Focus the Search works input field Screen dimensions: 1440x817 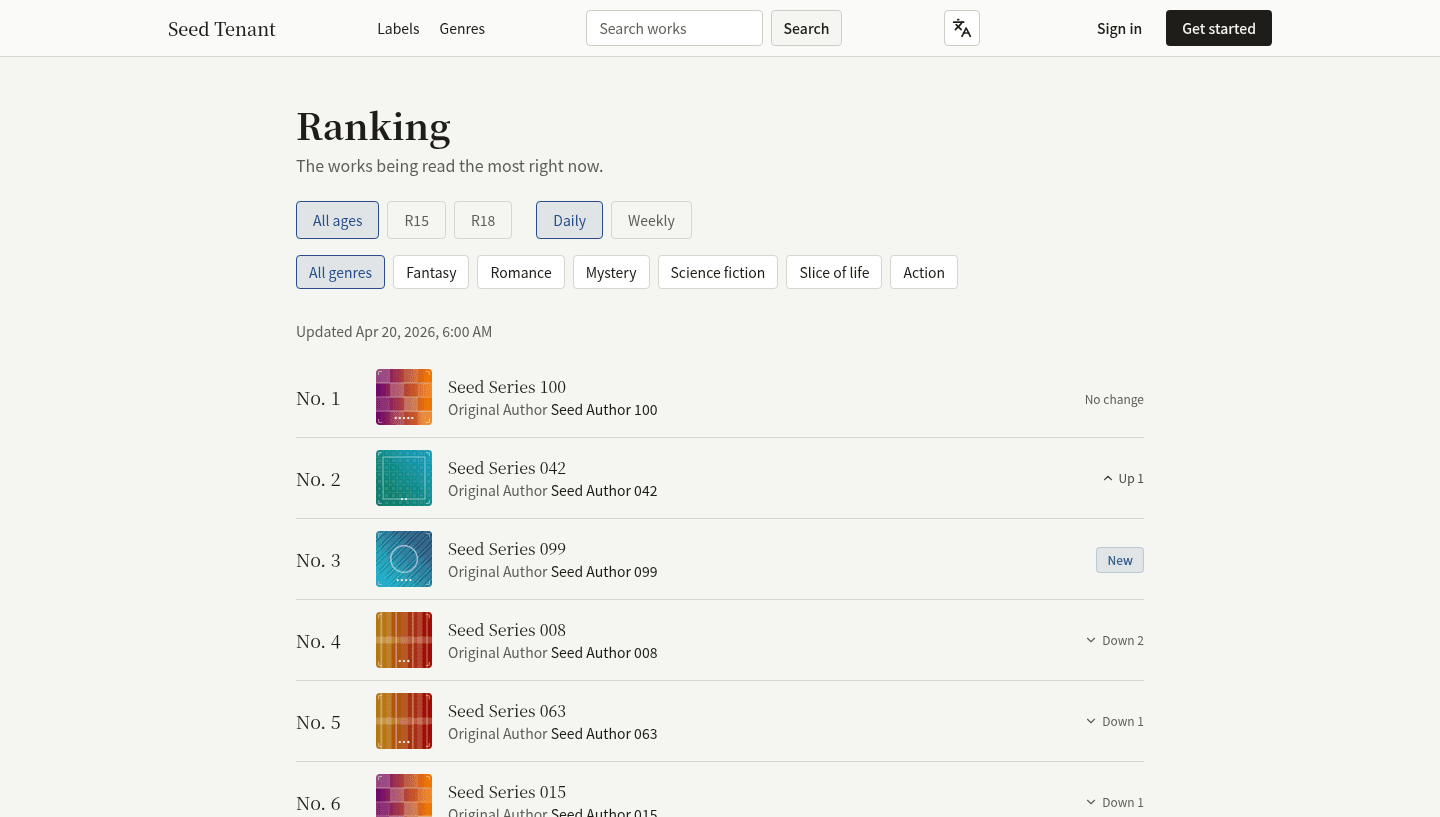(x=674, y=28)
